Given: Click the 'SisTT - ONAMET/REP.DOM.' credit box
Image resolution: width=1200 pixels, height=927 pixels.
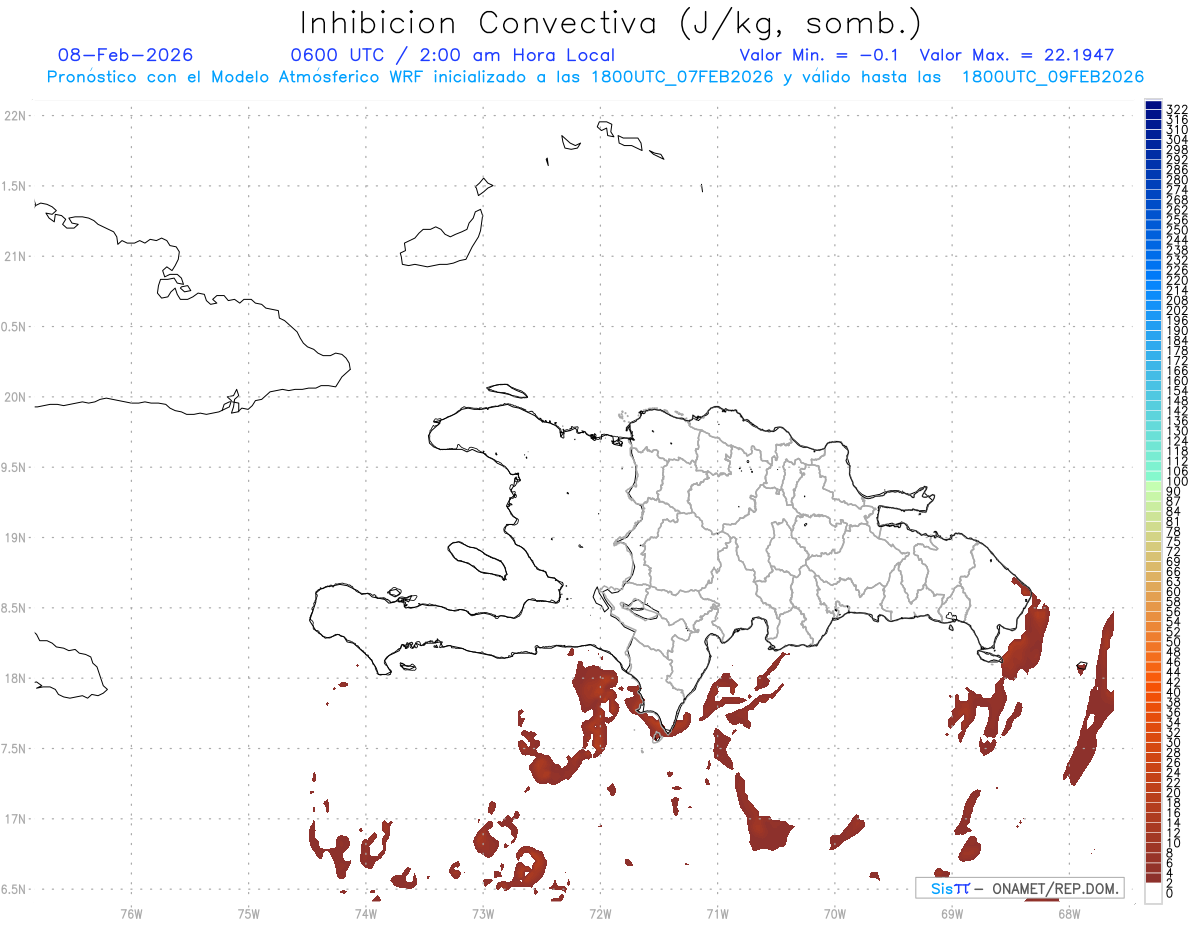Looking at the screenshot, I should [1020, 888].
